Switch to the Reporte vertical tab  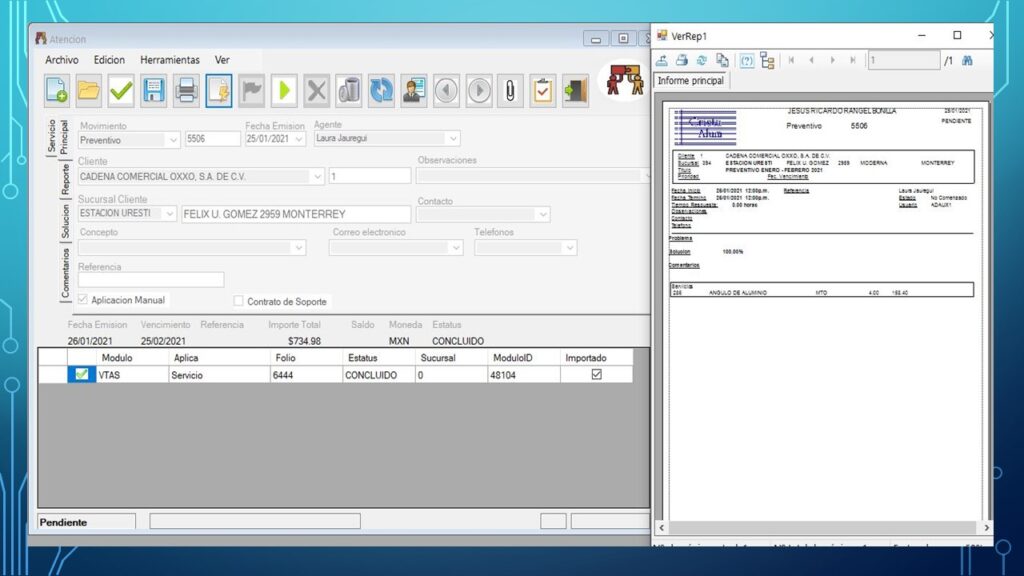click(x=66, y=178)
